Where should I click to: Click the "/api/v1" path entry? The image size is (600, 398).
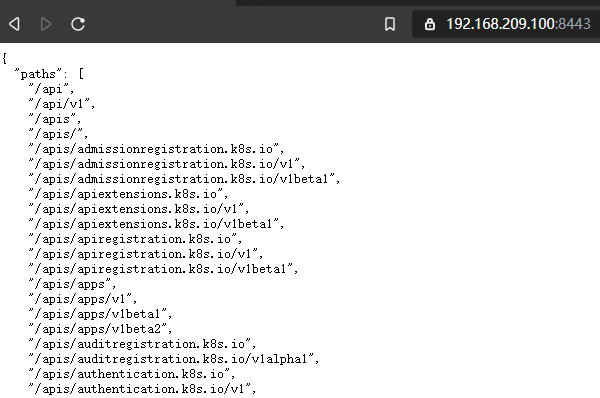click(x=61, y=103)
